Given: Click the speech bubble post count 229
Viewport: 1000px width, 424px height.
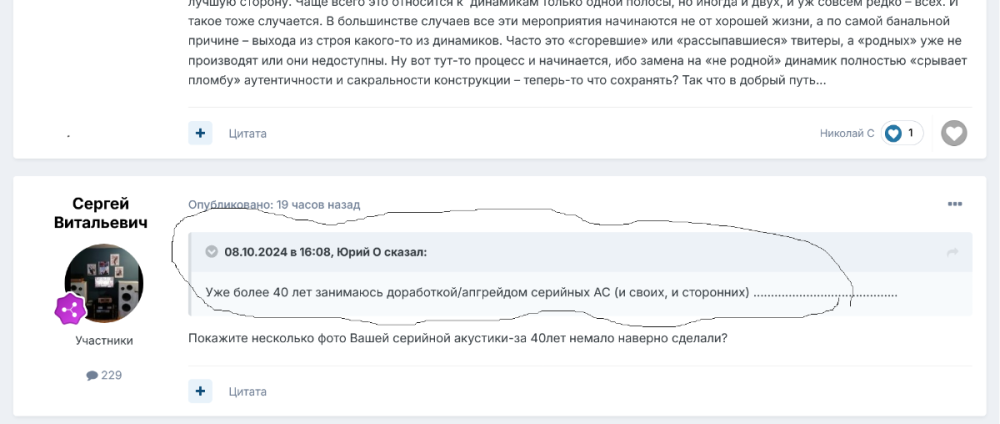Looking at the screenshot, I should pos(104,375).
